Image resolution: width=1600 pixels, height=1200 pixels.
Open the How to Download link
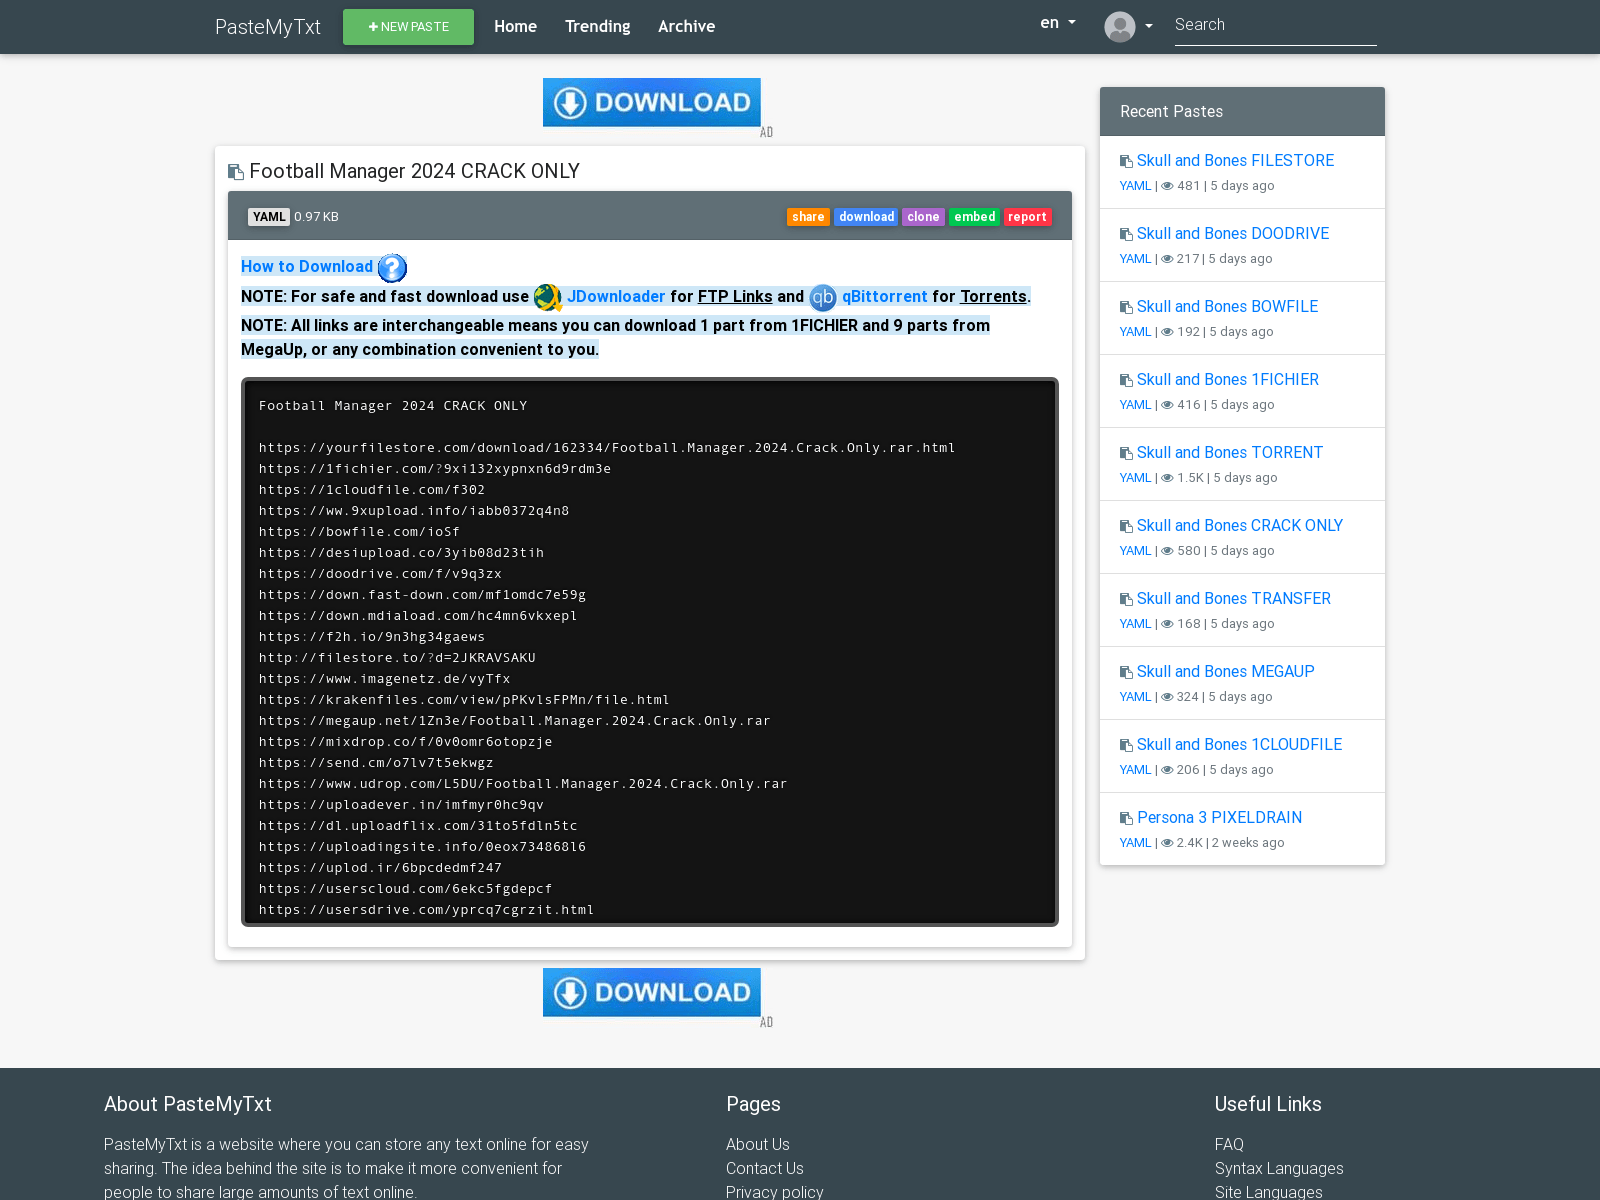tap(307, 266)
